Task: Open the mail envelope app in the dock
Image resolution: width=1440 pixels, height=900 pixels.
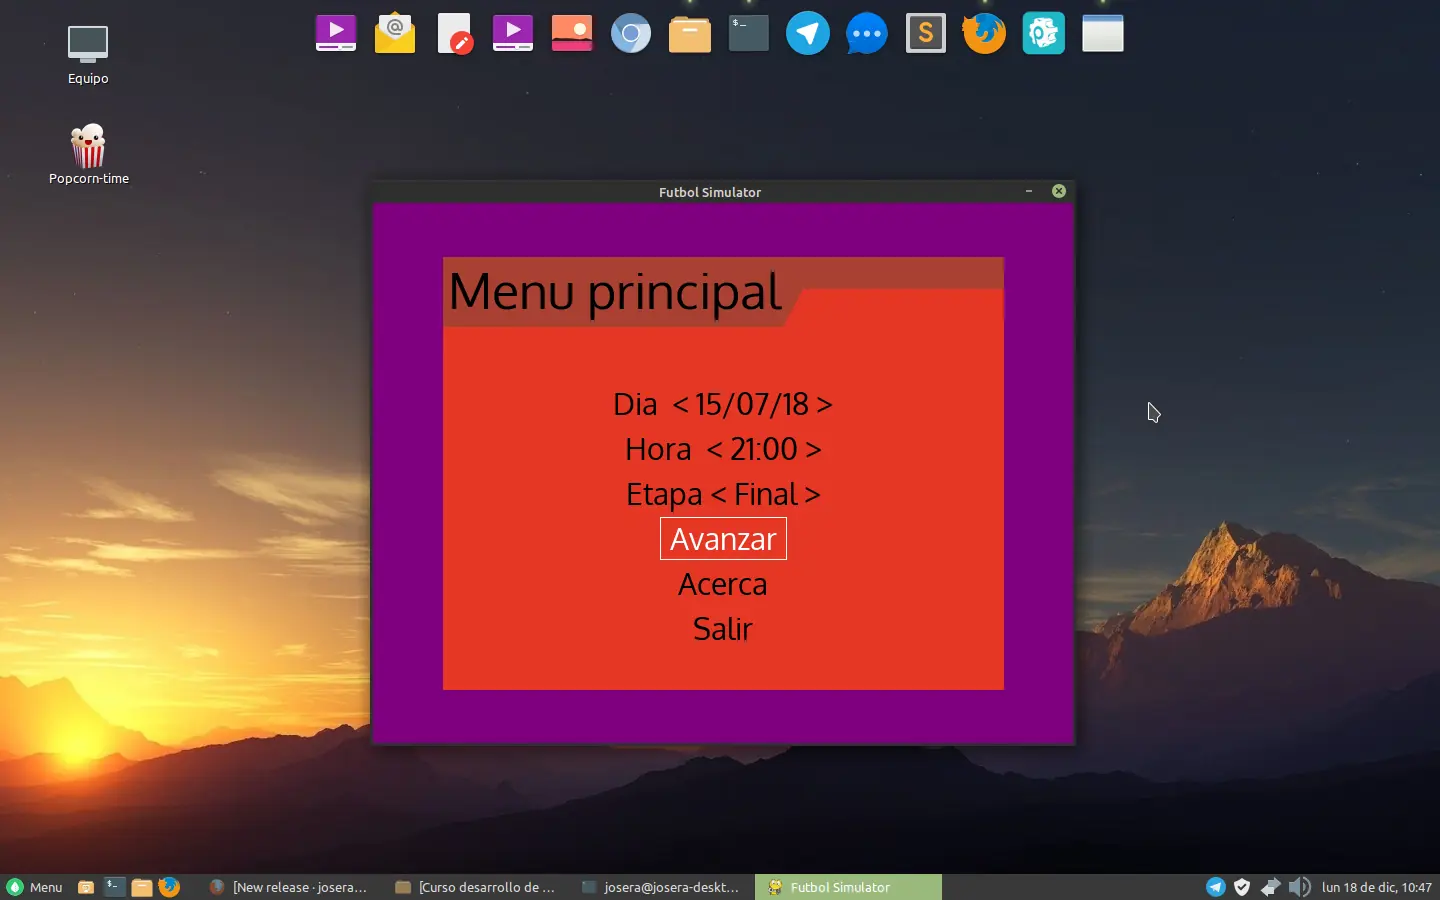Action: [x=395, y=33]
